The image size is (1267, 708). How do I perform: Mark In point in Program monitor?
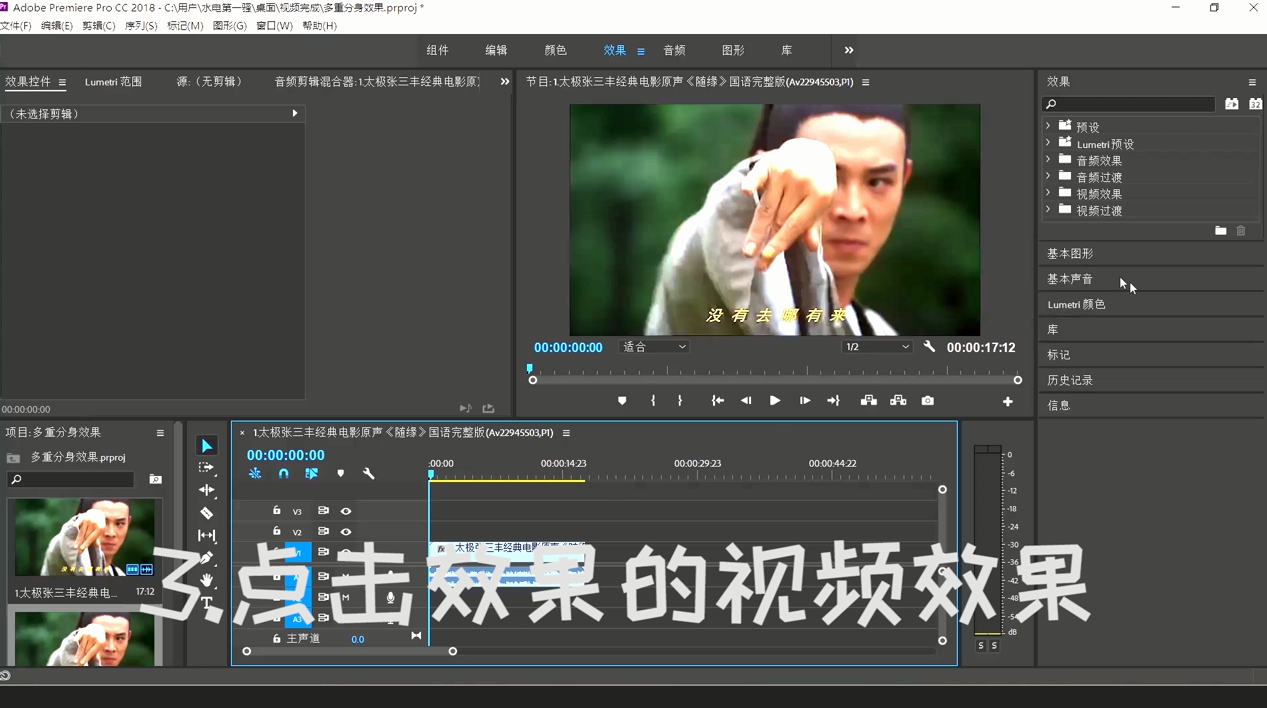[653, 401]
